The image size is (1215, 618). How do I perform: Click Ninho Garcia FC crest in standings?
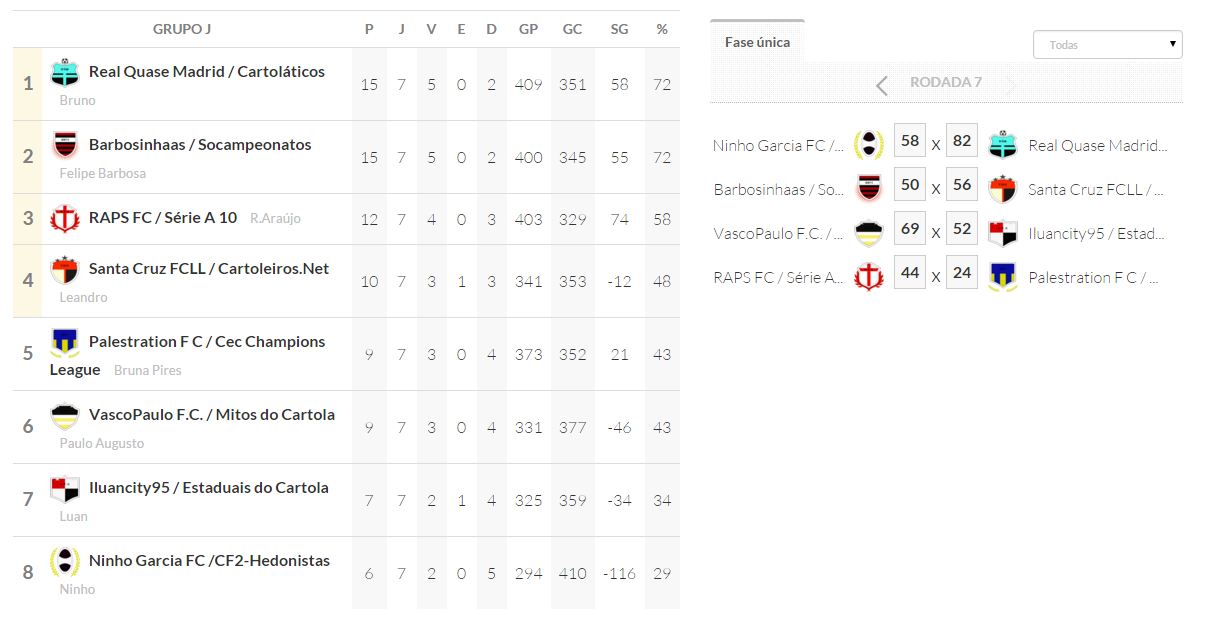click(64, 561)
